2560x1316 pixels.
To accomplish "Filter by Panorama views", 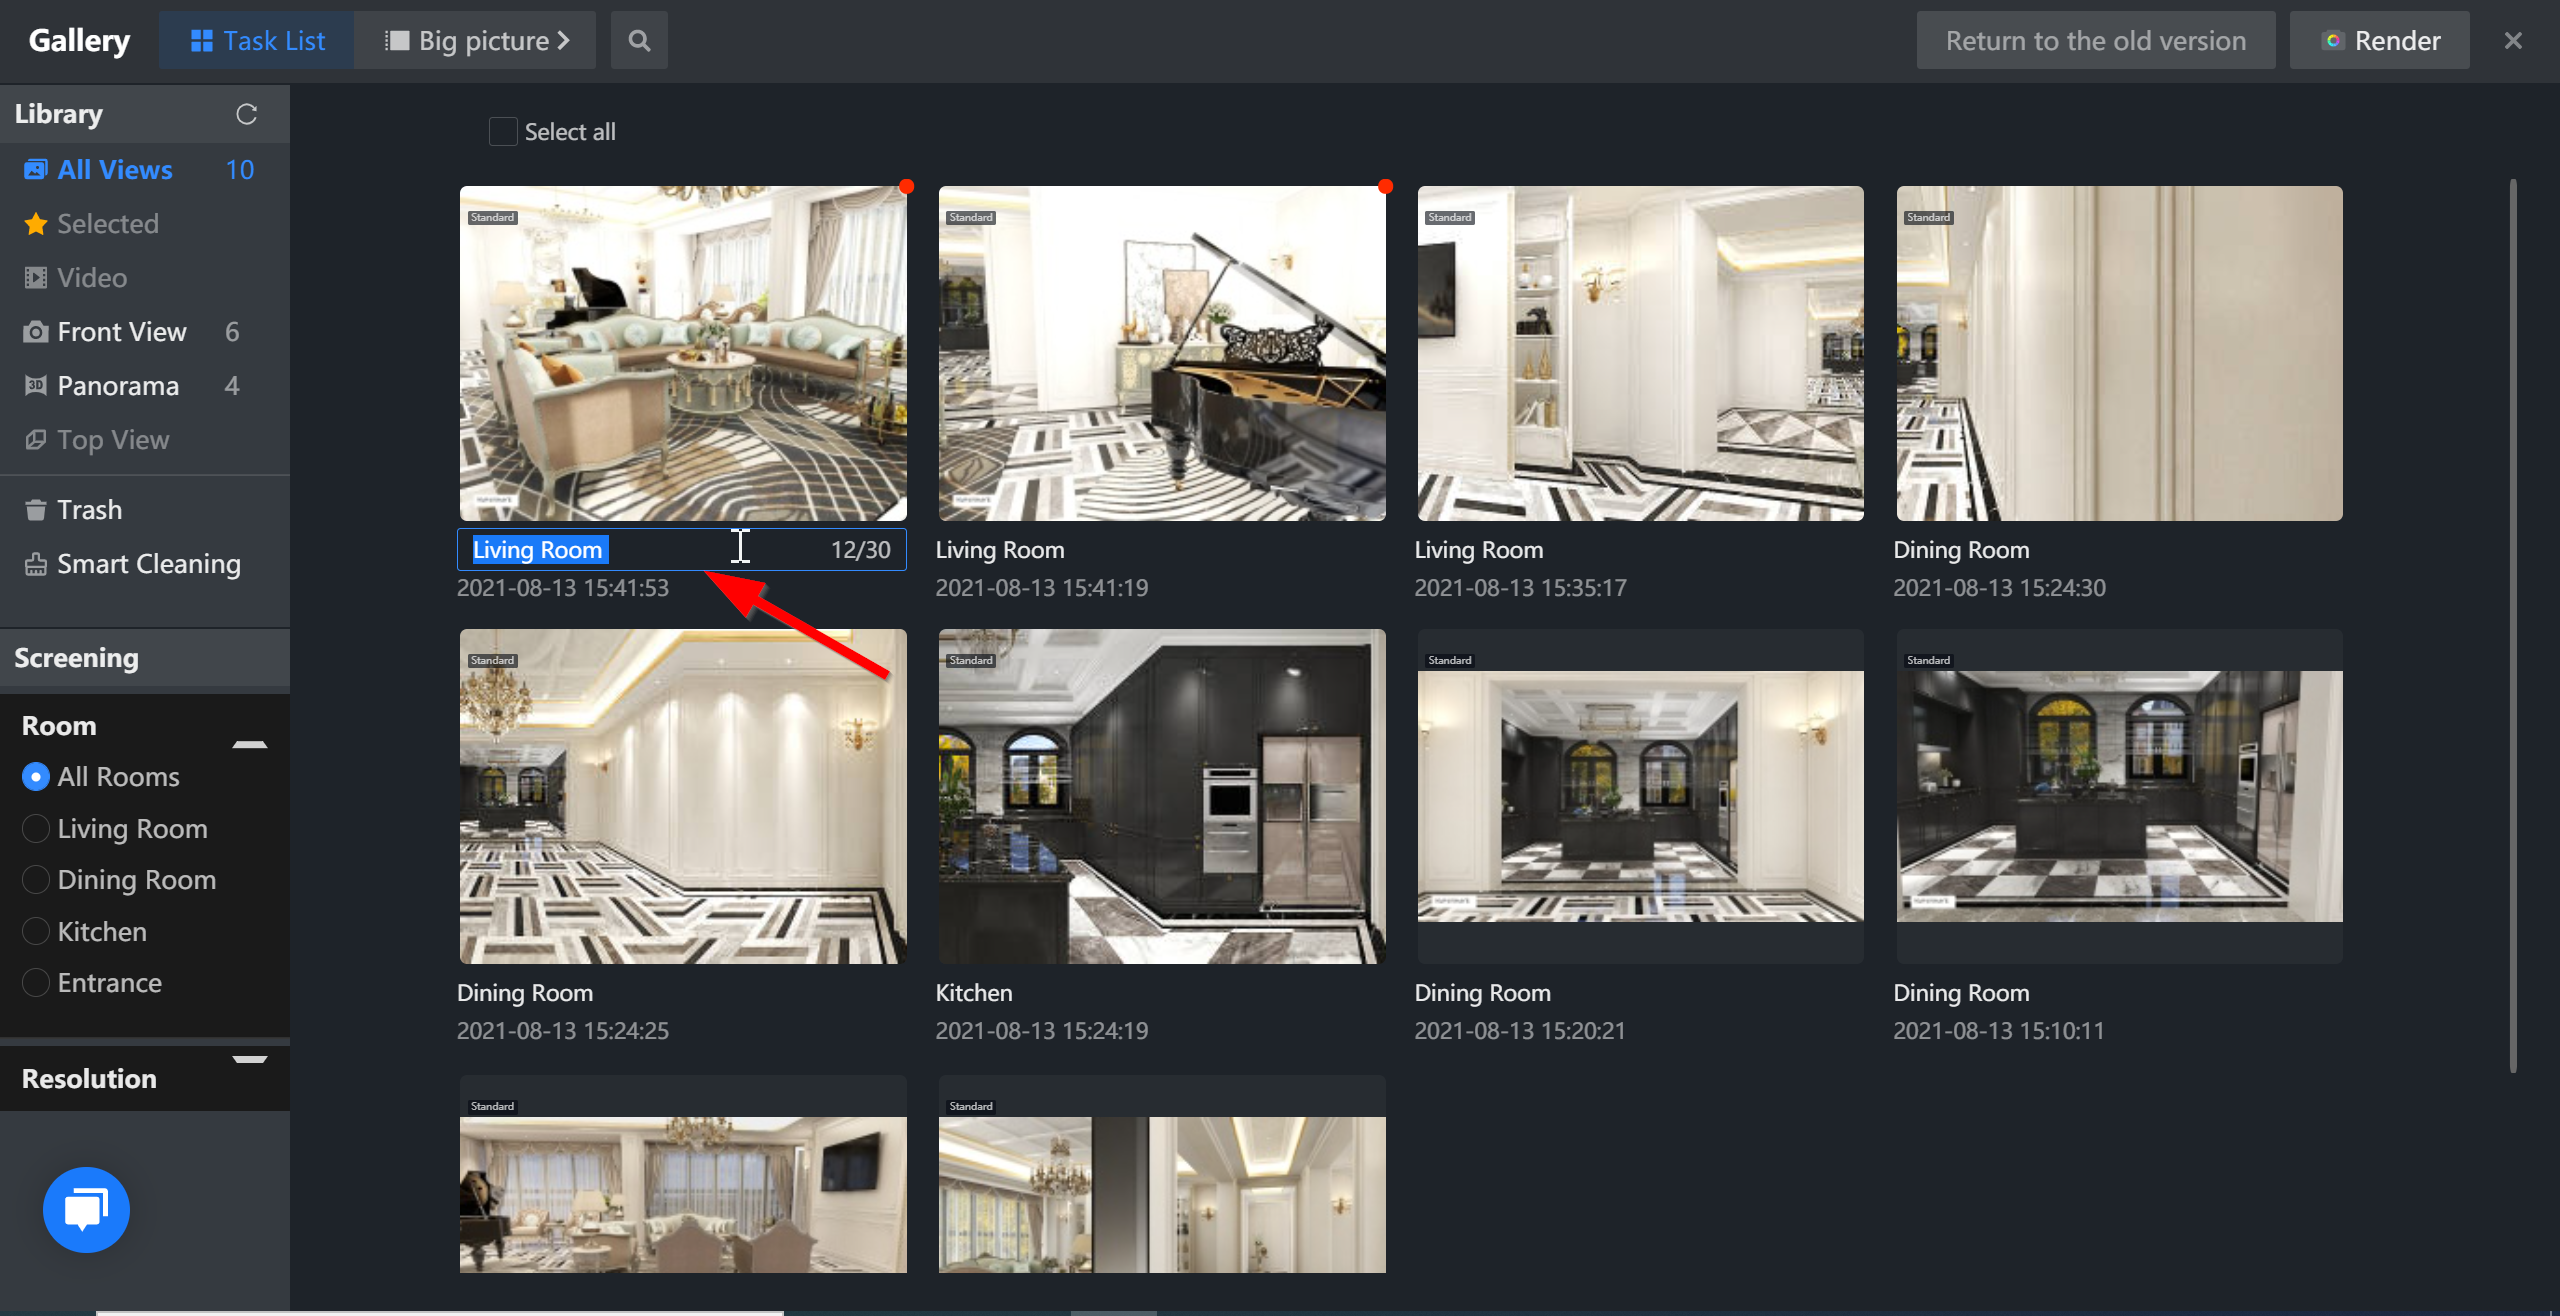I will (118, 386).
